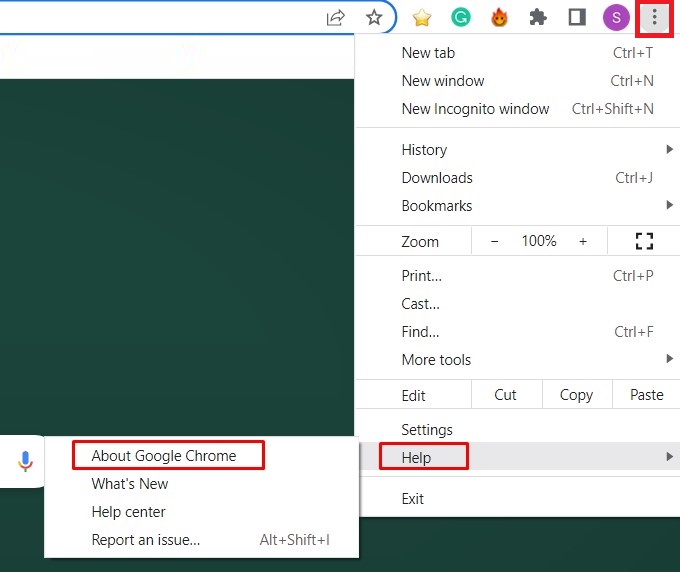Open Downloads from the menu
Viewport: 680px width, 572px height.
[x=518, y=178]
